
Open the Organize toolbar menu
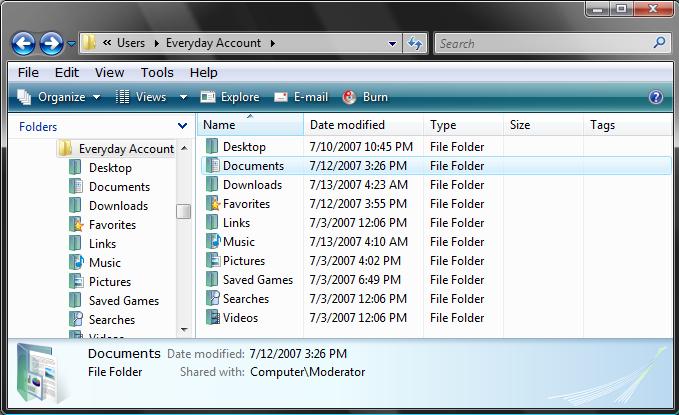[59, 97]
